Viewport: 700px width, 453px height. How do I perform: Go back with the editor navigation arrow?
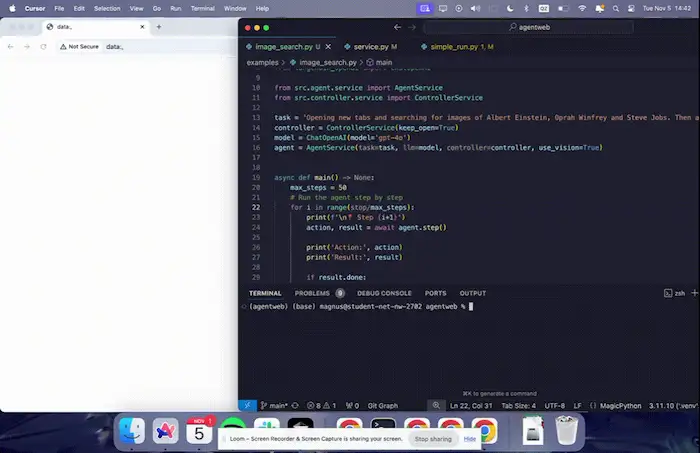pyautogui.click(x=398, y=27)
